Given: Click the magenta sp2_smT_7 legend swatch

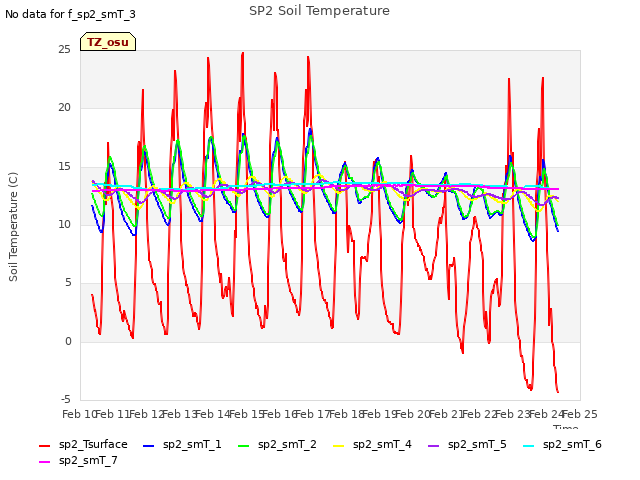Looking at the screenshot, I should point(44,462).
